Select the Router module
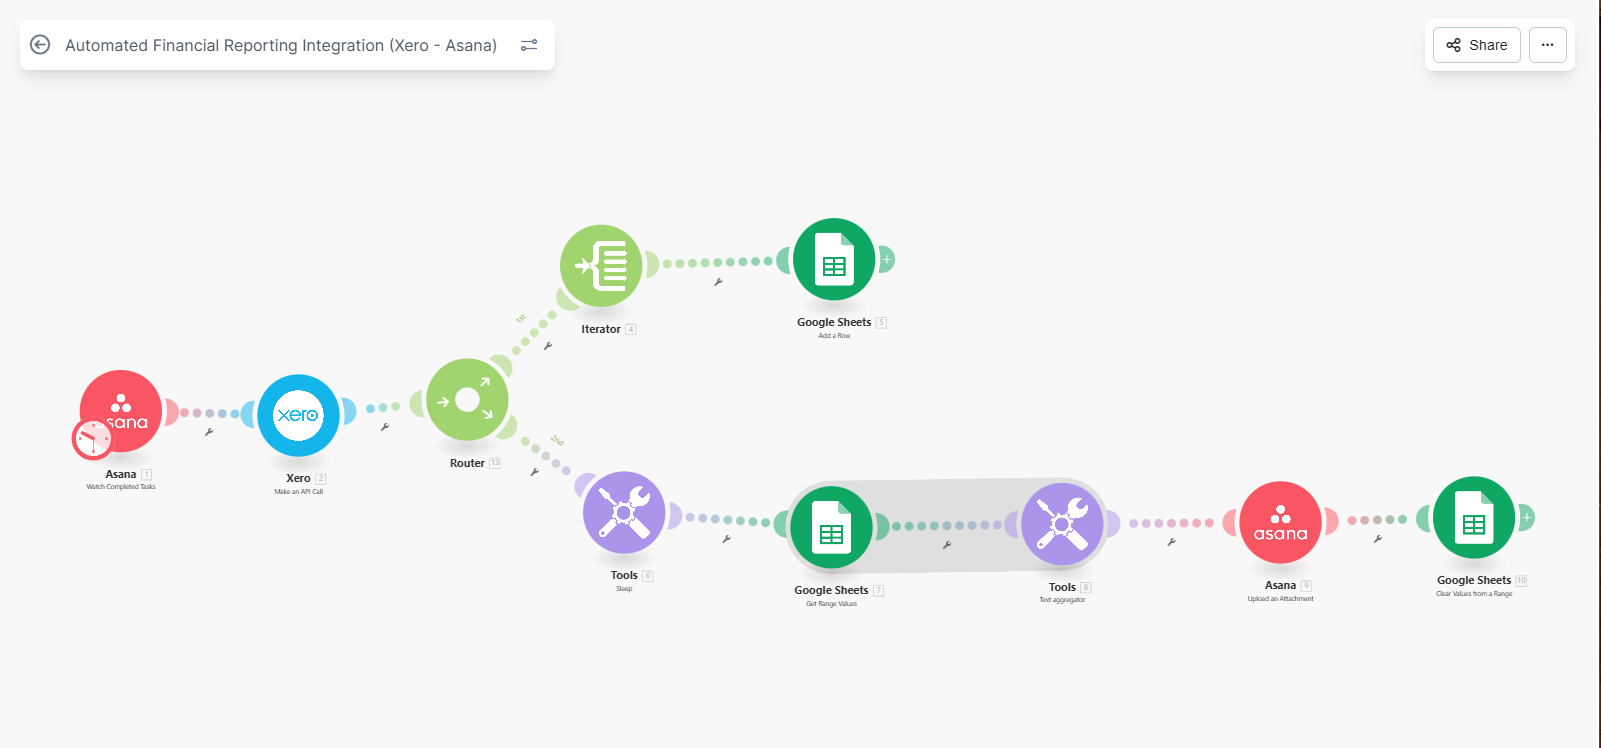1601x748 pixels. [x=467, y=400]
